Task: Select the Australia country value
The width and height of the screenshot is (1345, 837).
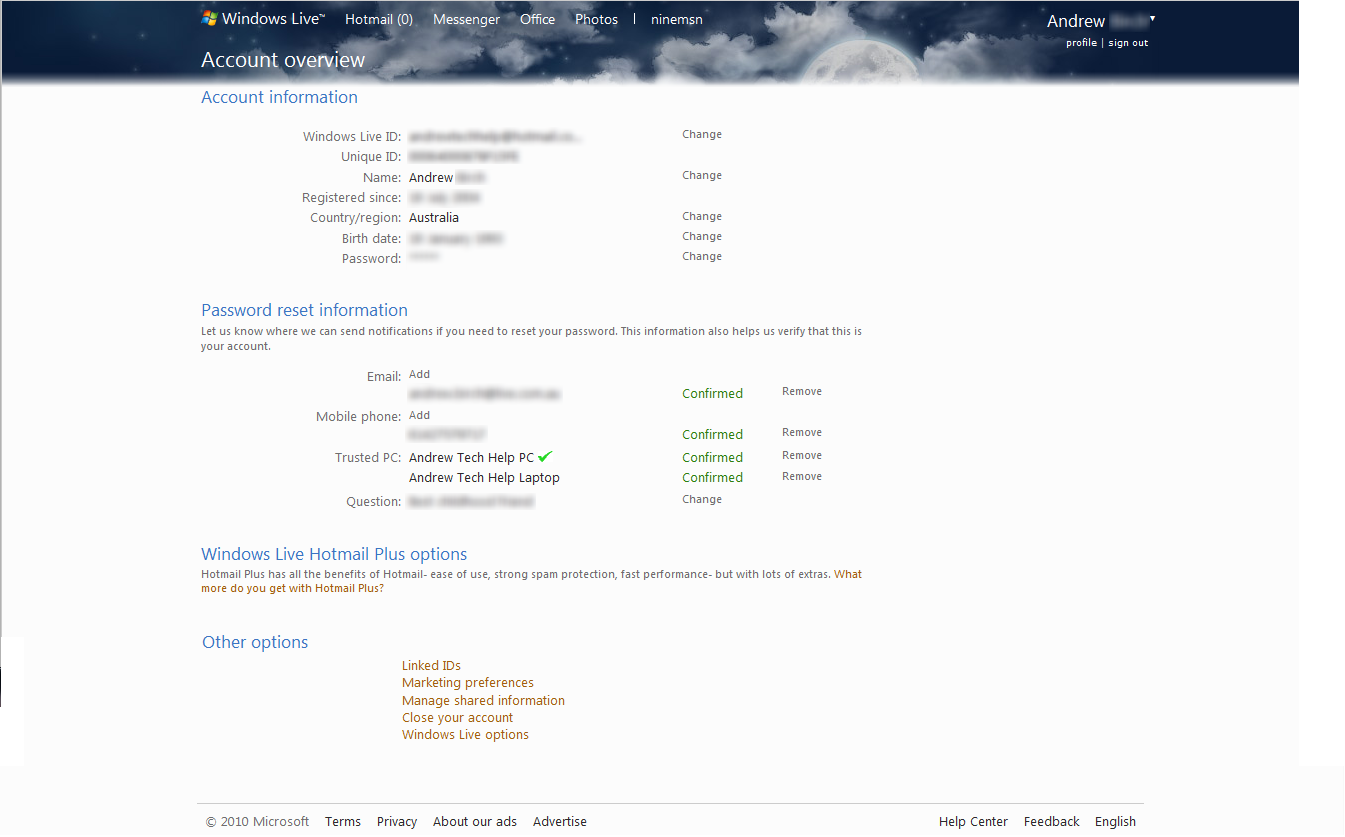Action: pyautogui.click(x=434, y=217)
